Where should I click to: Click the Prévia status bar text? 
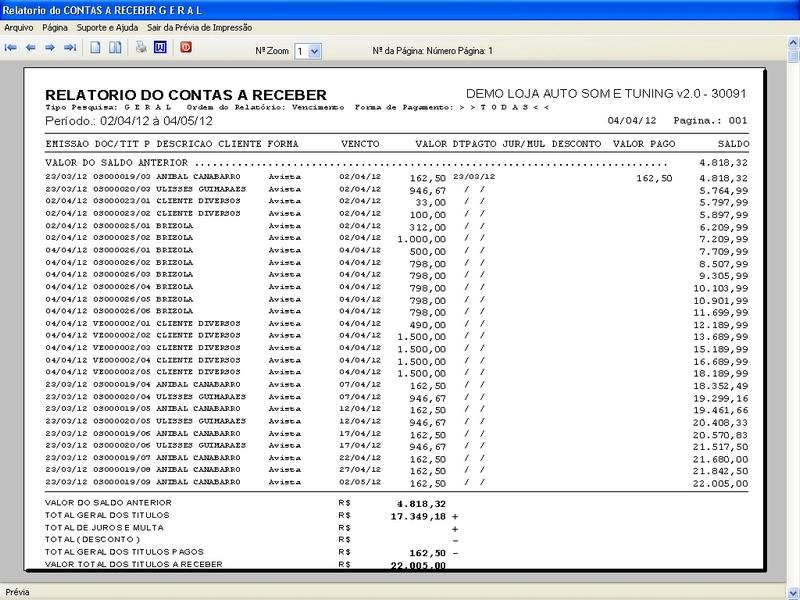coord(18,591)
